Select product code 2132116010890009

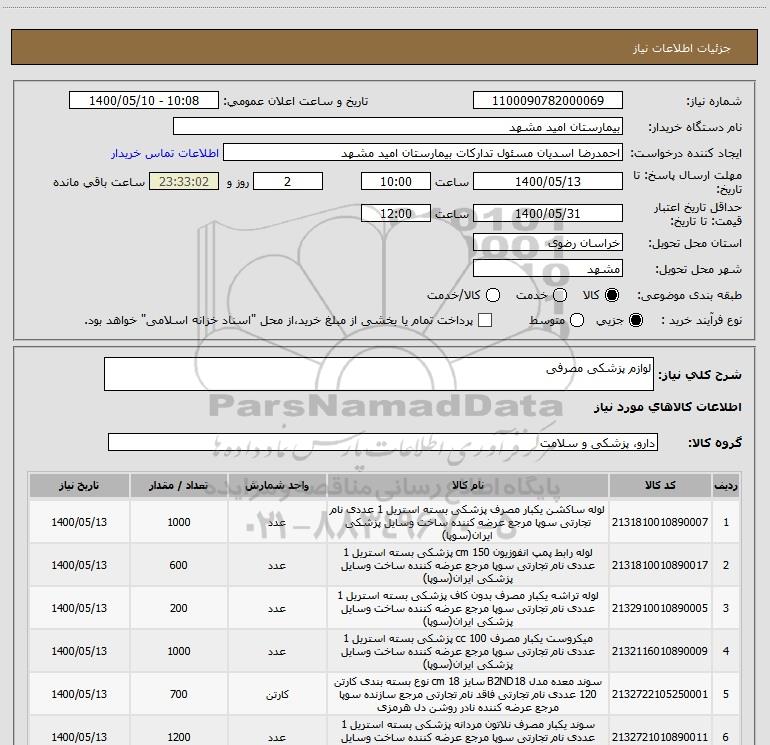660,651
